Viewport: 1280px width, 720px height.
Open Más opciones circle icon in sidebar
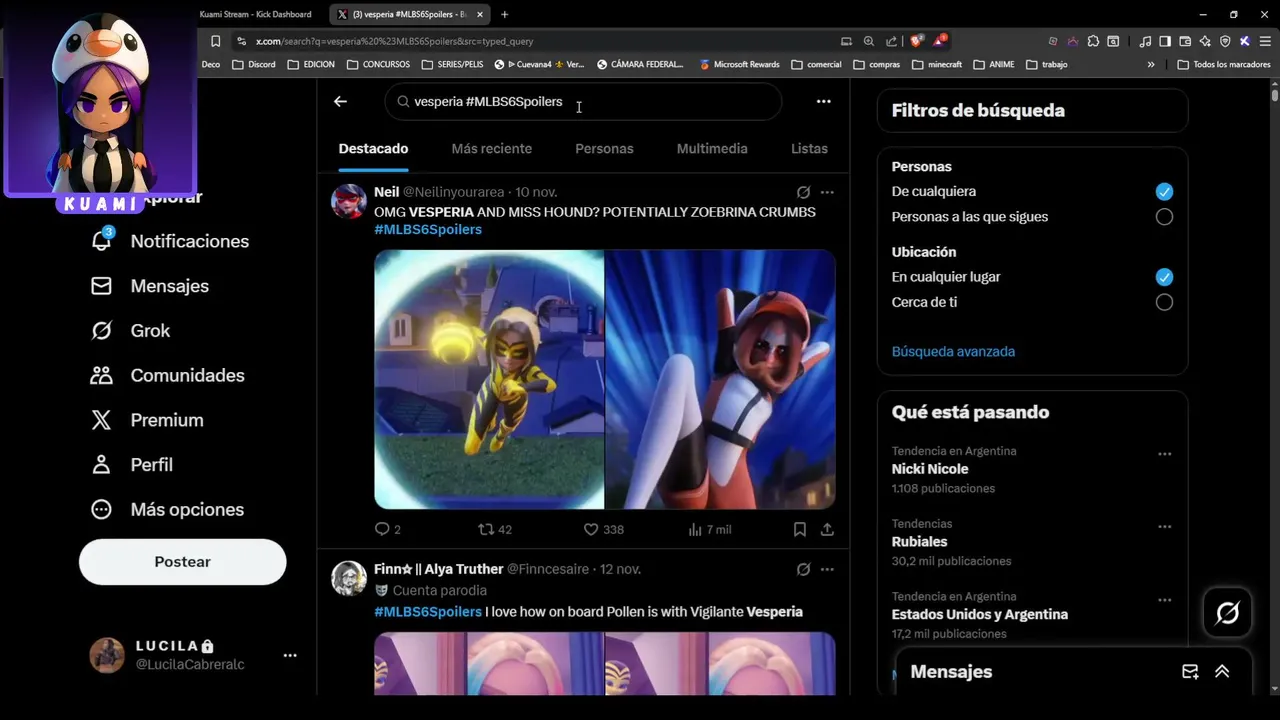(x=101, y=509)
